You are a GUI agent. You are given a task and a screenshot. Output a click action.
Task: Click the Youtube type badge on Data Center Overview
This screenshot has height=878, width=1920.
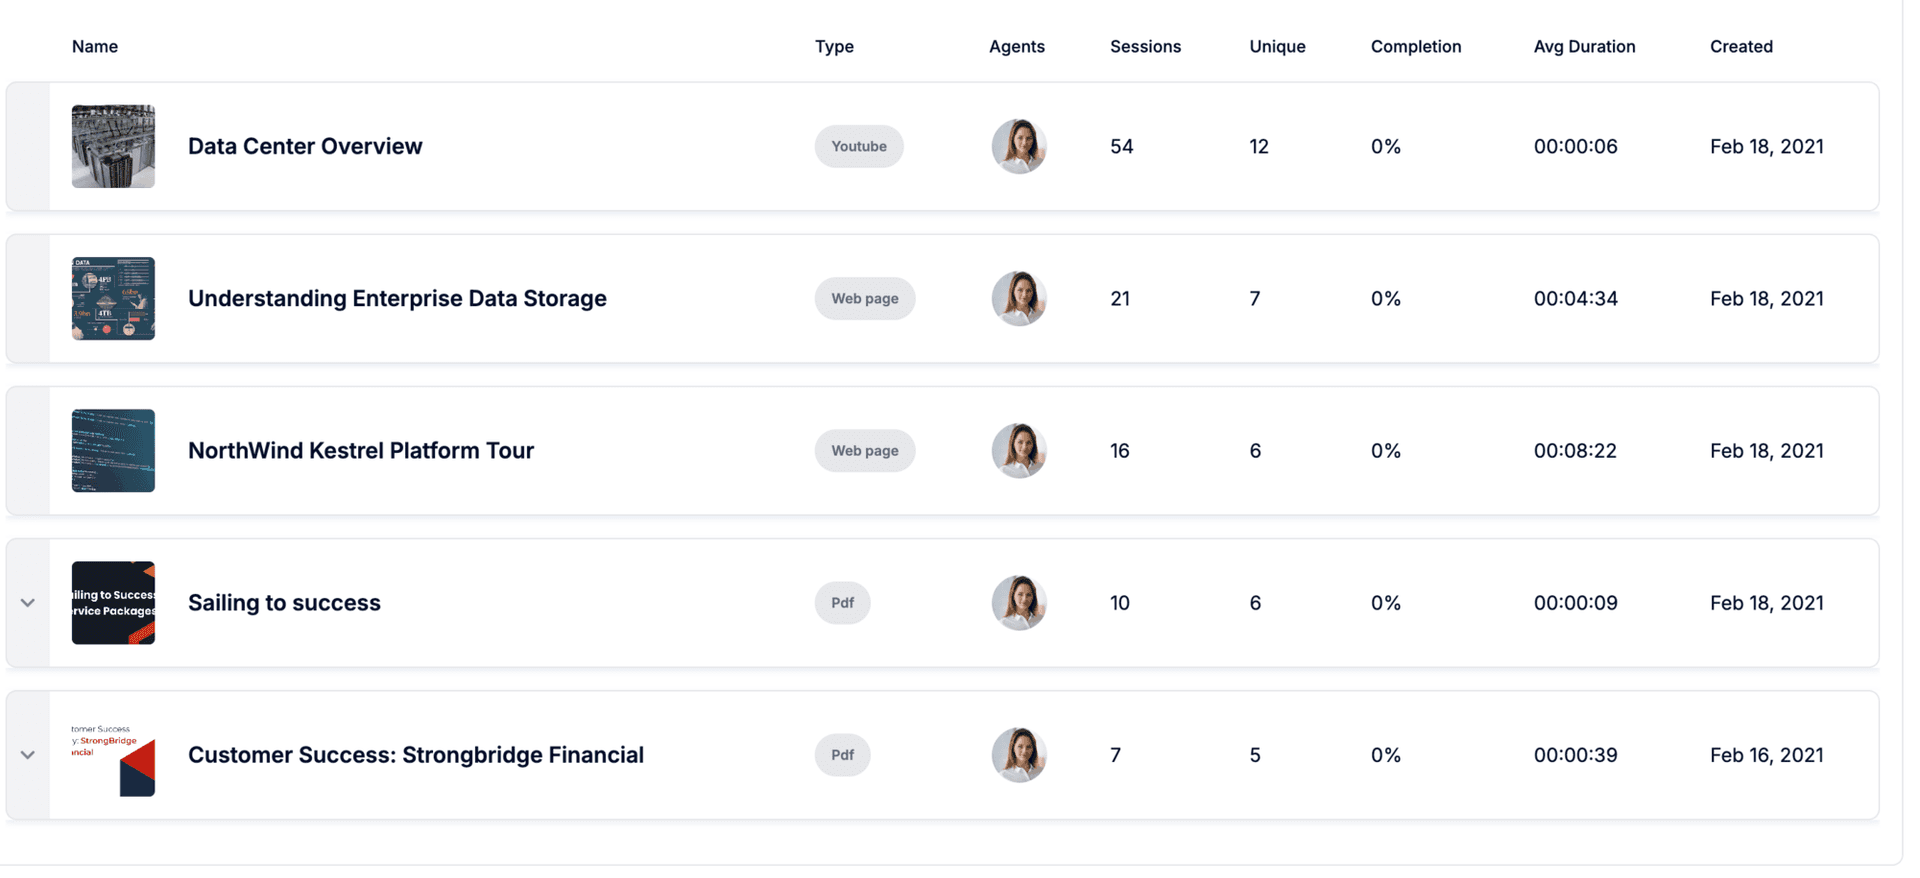point(858,146)
